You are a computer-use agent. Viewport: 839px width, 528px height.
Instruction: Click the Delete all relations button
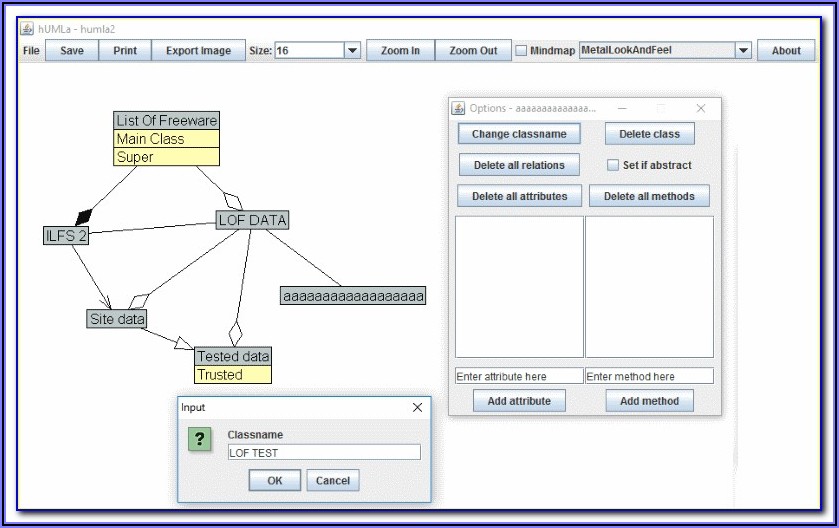point(519,165)
